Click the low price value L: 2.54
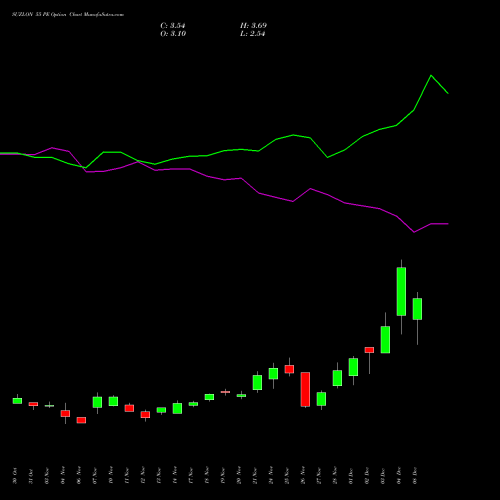 [253, 34]
